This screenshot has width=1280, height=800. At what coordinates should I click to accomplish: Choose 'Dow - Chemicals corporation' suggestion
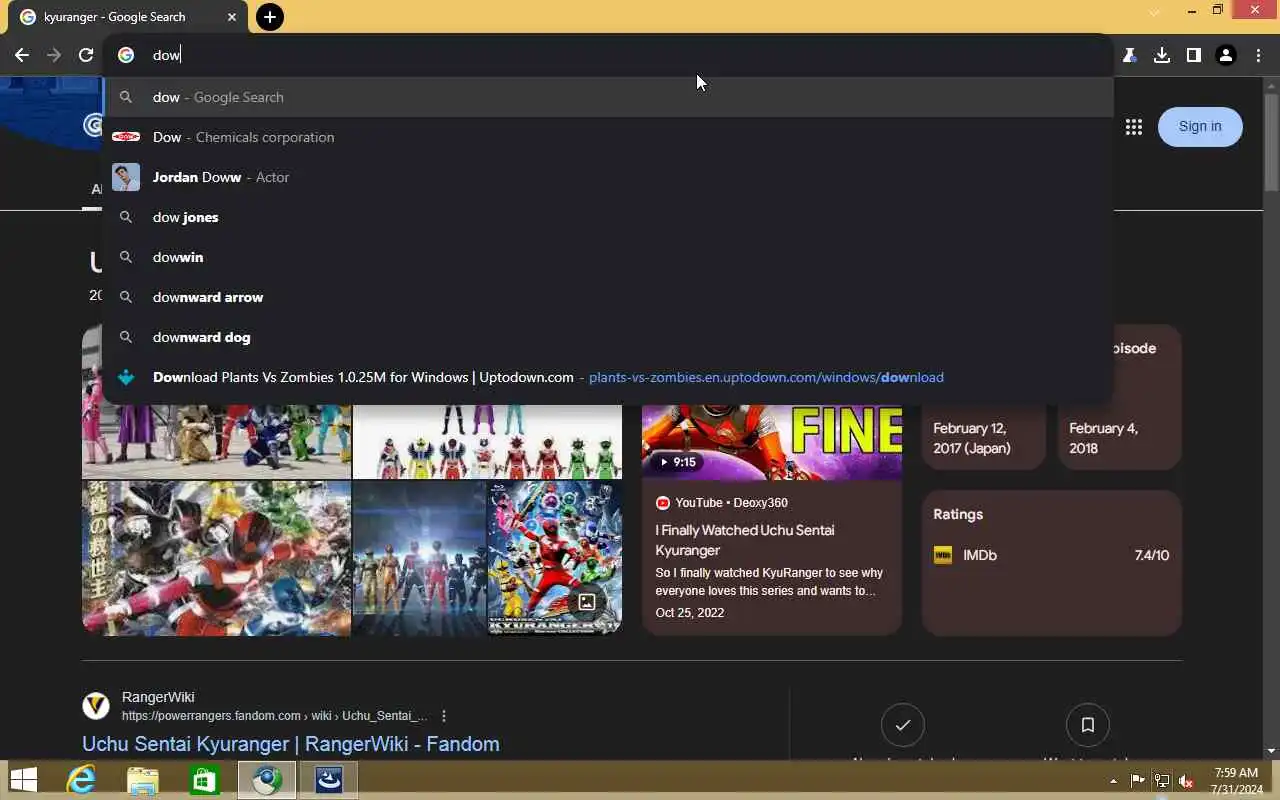click(x=608, y=137)
